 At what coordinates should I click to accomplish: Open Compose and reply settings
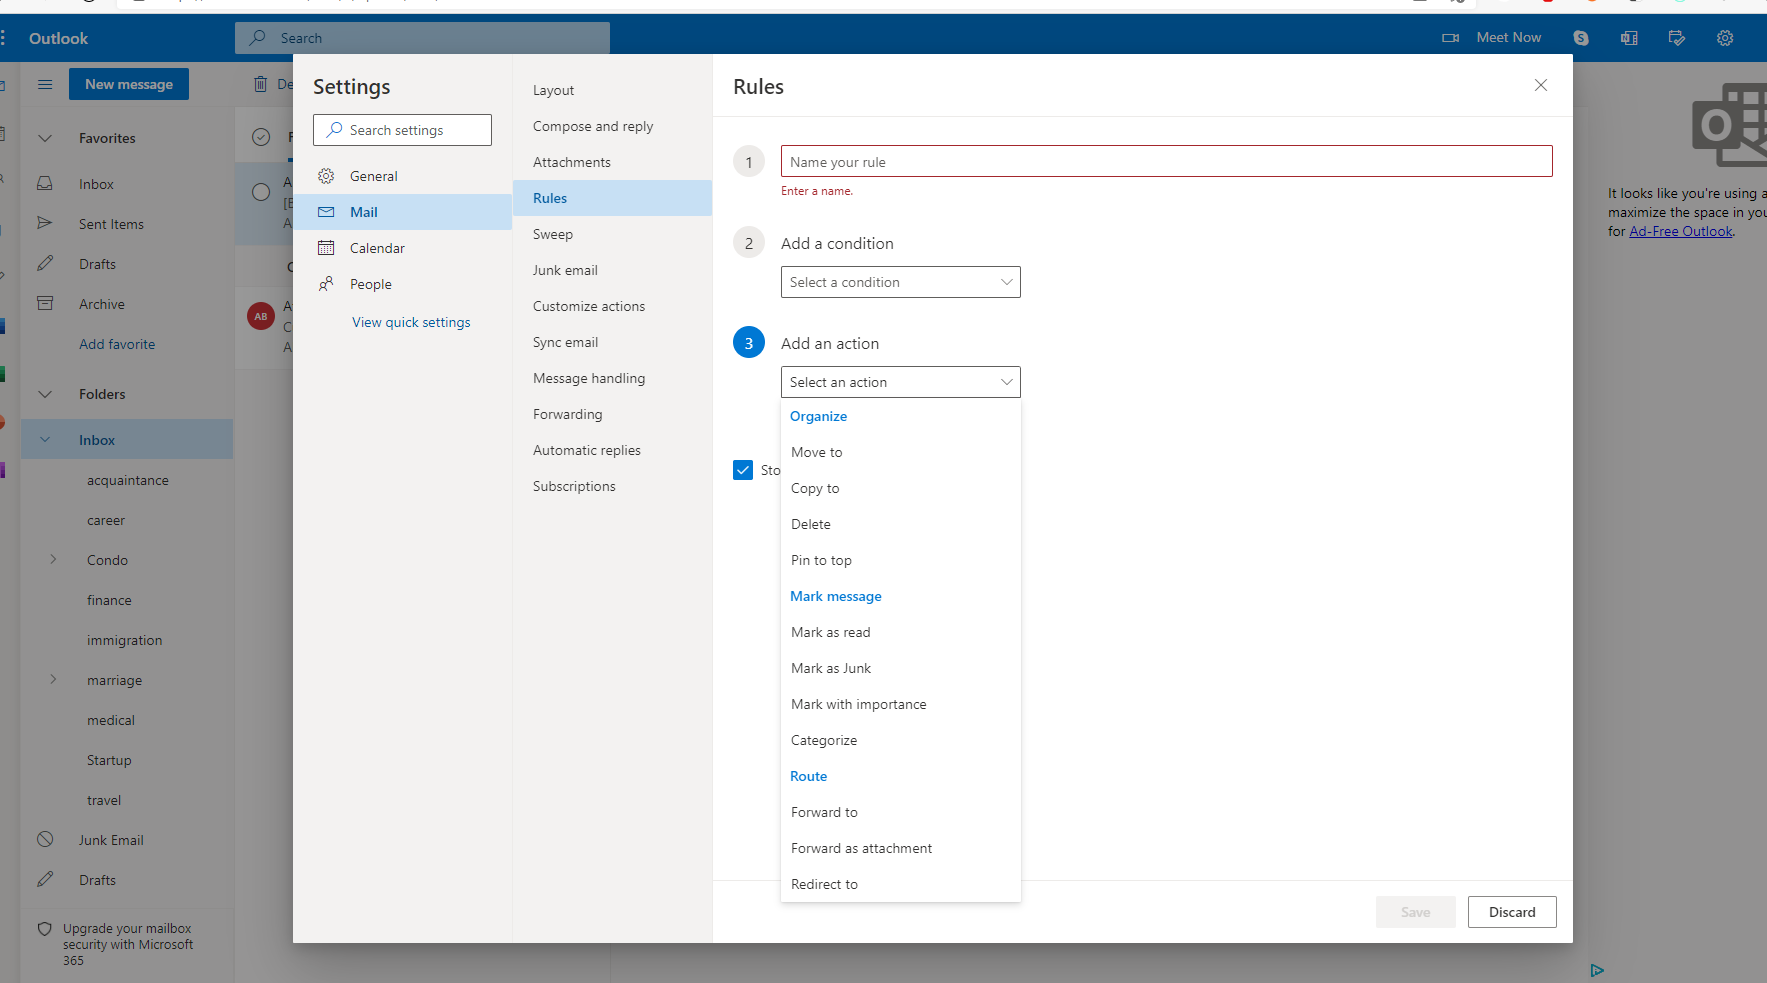[612, 126]
